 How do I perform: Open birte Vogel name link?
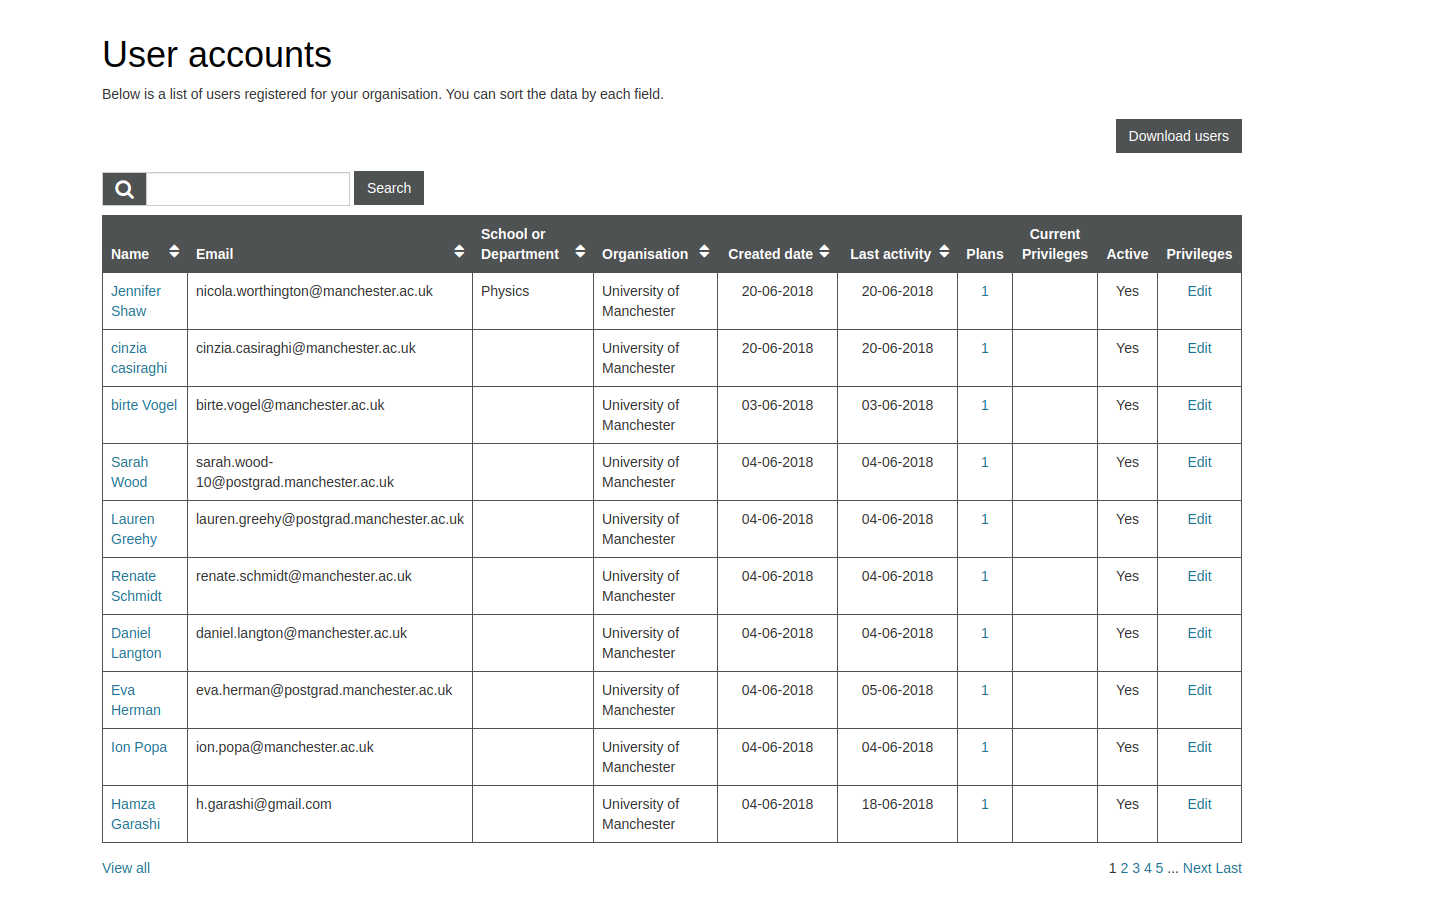pos(144,405)
